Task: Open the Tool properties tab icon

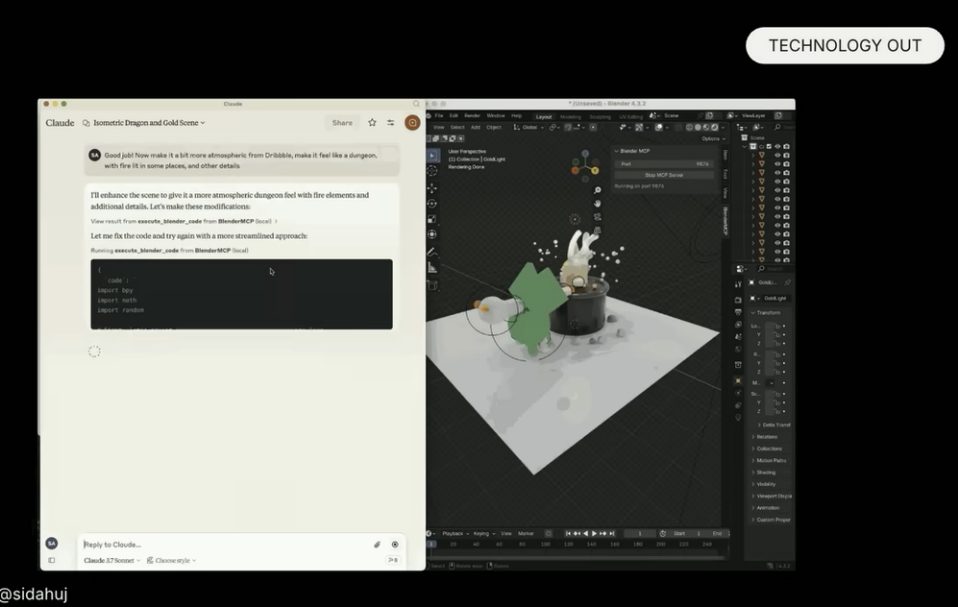Action: tap(738, 284)
